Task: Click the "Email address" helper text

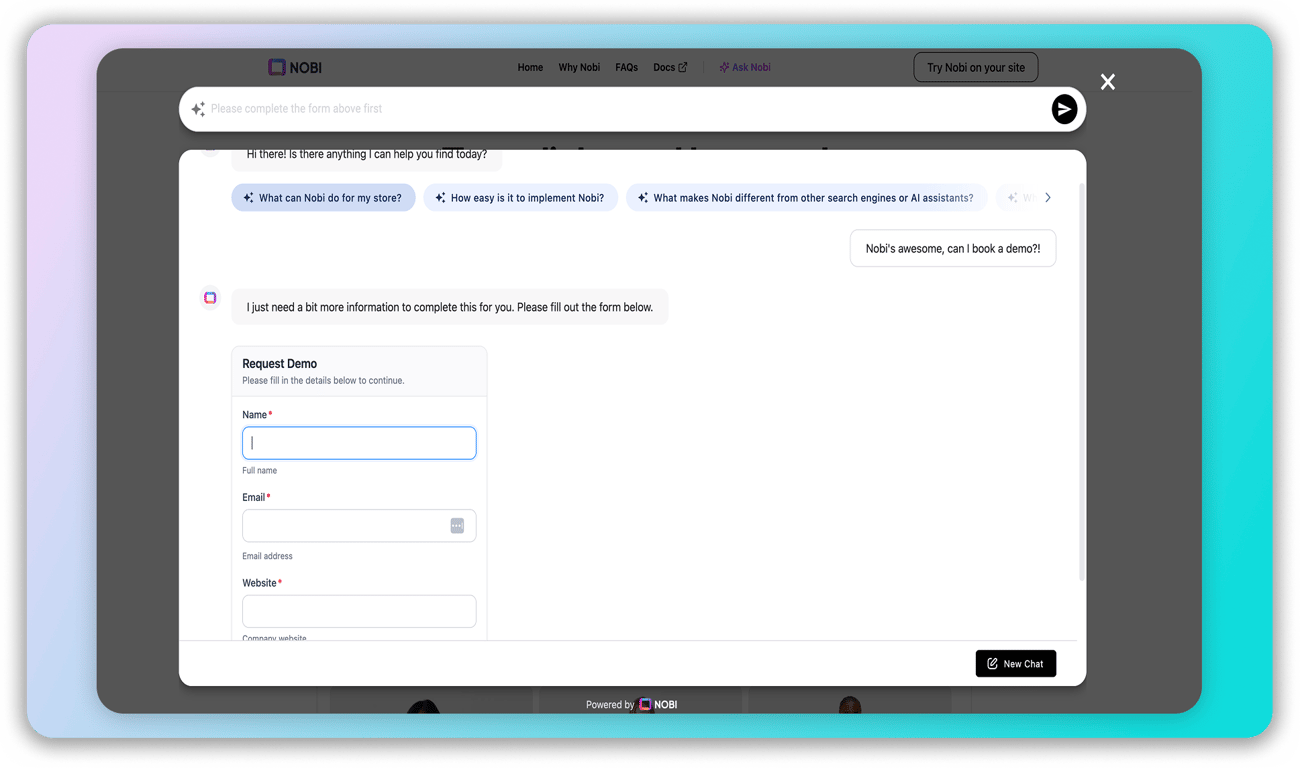Action: point(267,556)
